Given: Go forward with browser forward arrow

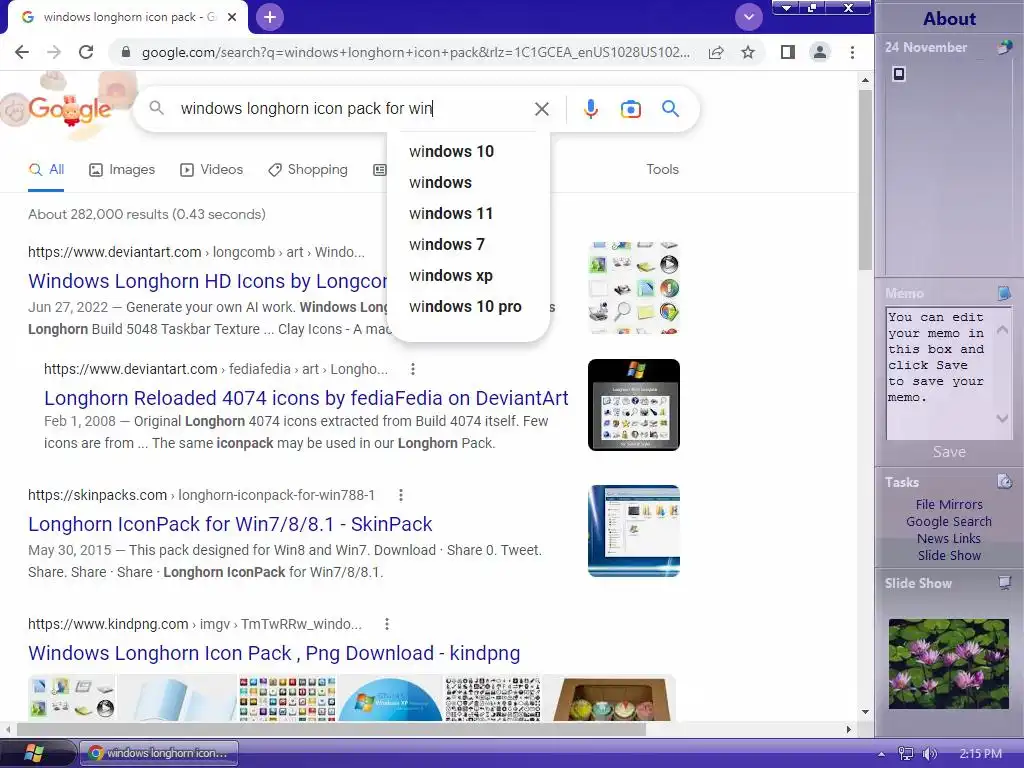Looking at the screenshot, I should 54,52.
